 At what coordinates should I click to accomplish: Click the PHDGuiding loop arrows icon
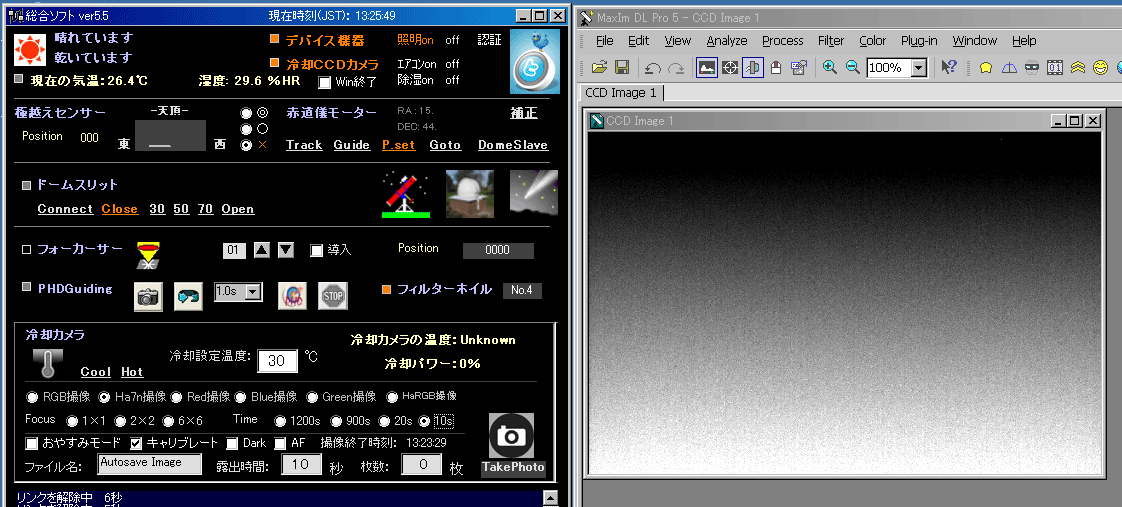point(188,296)
